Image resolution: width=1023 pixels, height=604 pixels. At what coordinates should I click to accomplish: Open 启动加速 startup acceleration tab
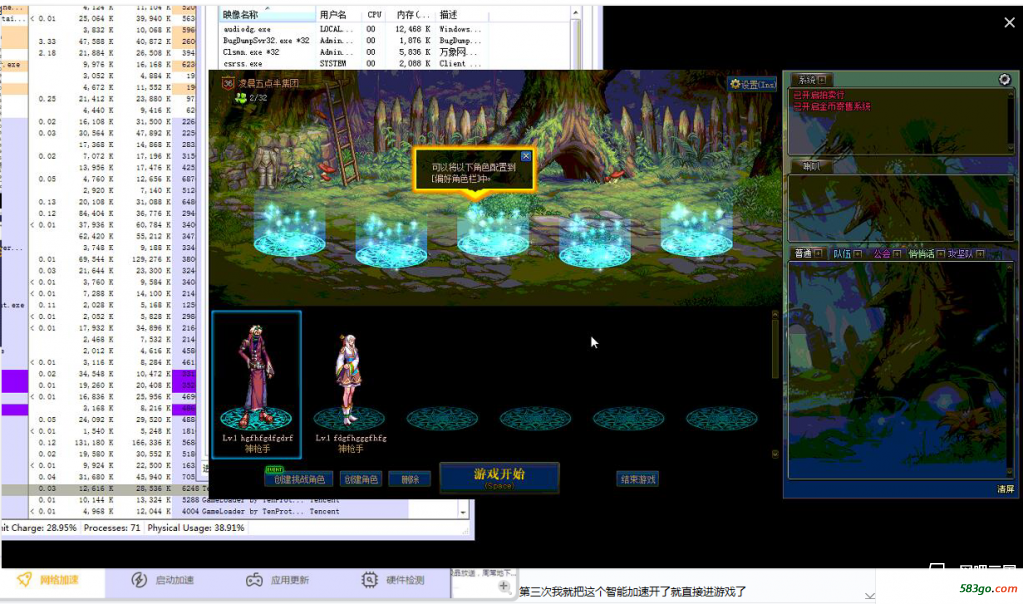pyautogui.click(x=162, y=580)
